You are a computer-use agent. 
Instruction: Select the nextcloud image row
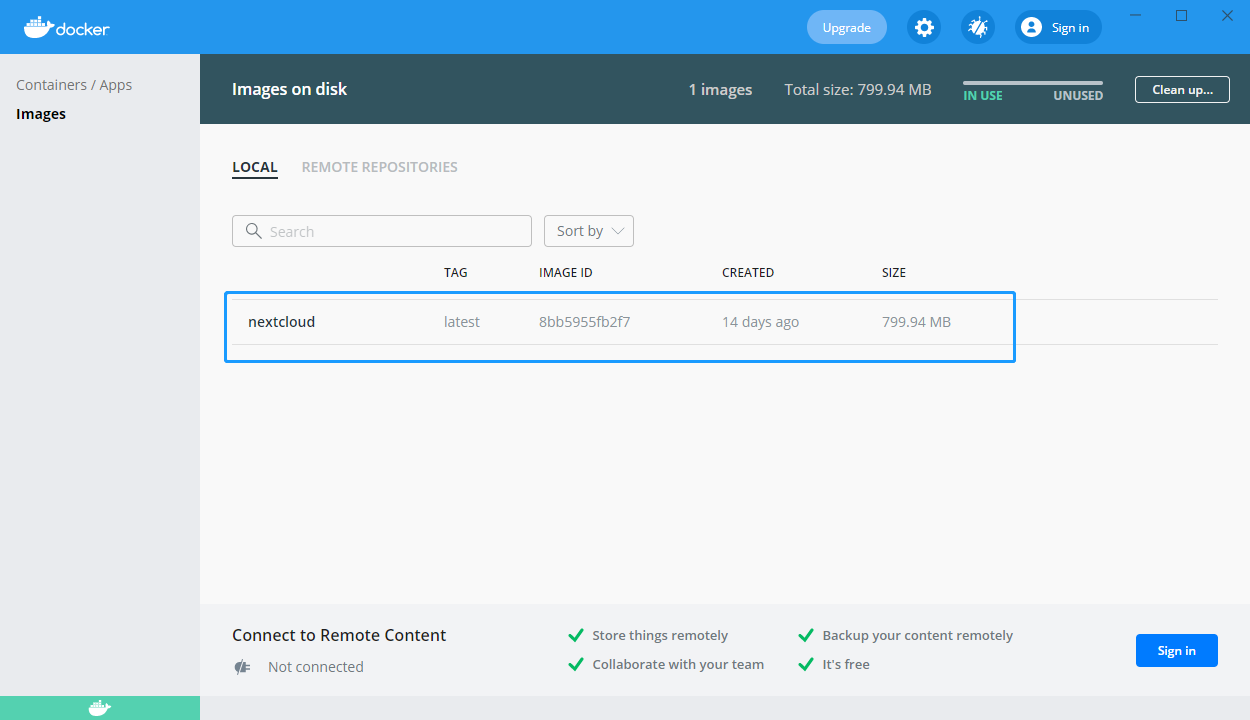pos(620,322)
